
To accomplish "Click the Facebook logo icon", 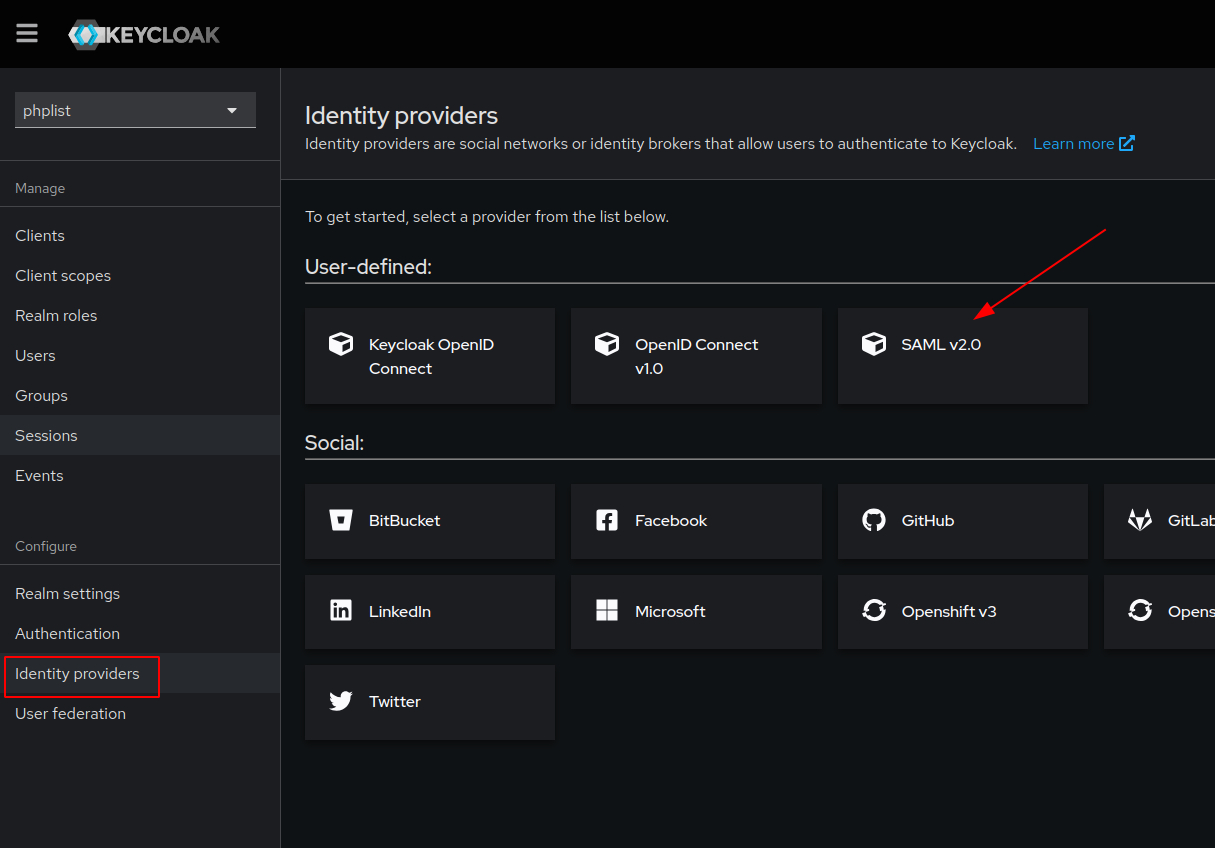I will click(x=607, y=520).
